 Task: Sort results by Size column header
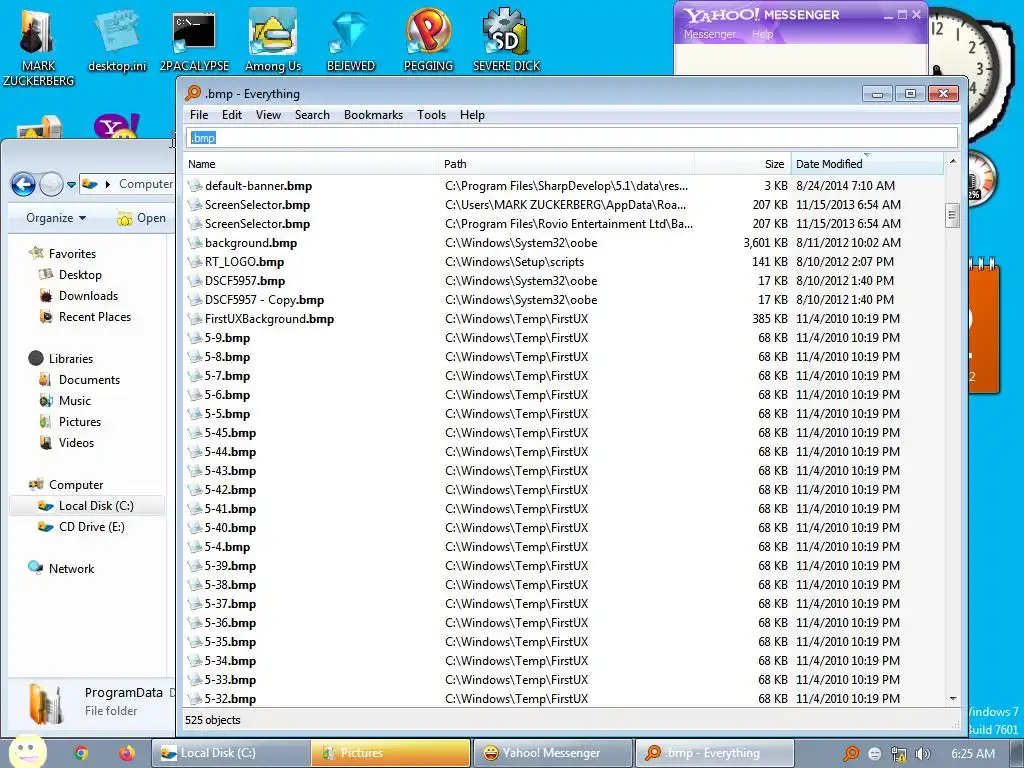point(742,164)
